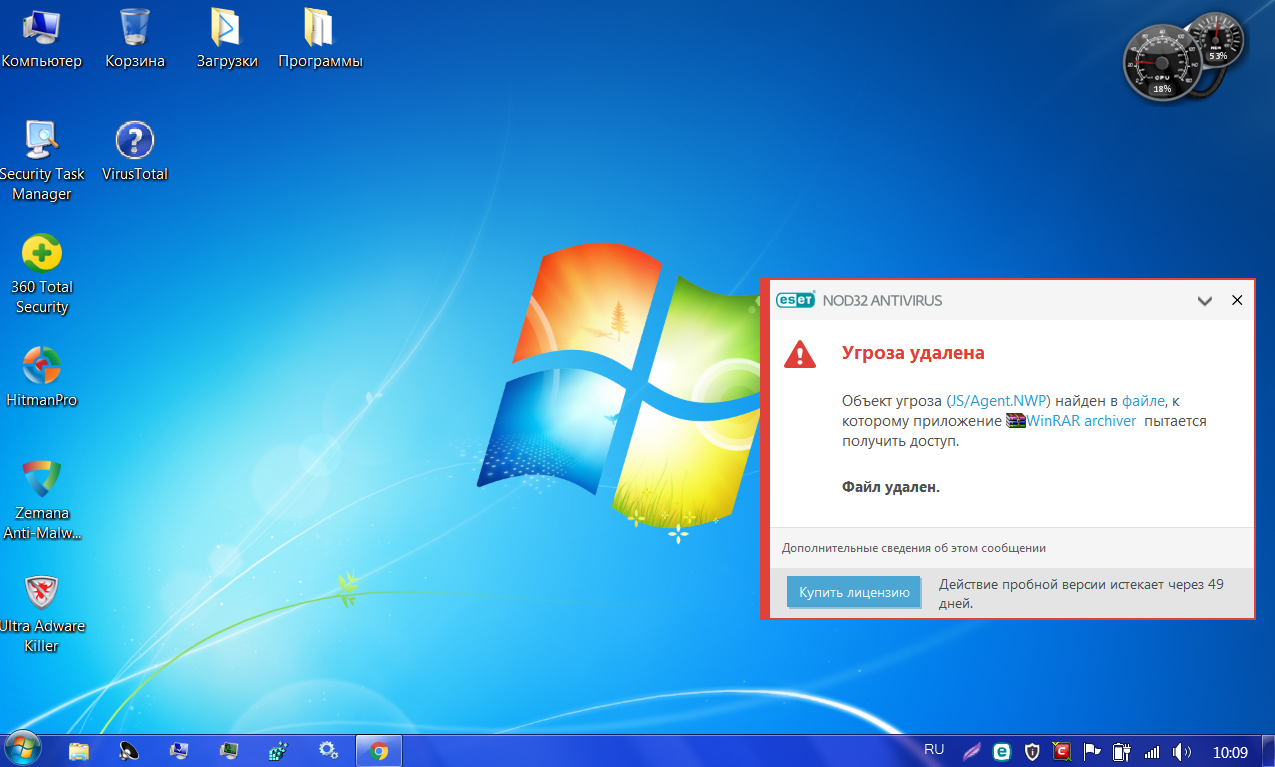Viewport: 1275px width, 767px height.
Task: Click the Show desktop strip
Action: (1268, 751)
